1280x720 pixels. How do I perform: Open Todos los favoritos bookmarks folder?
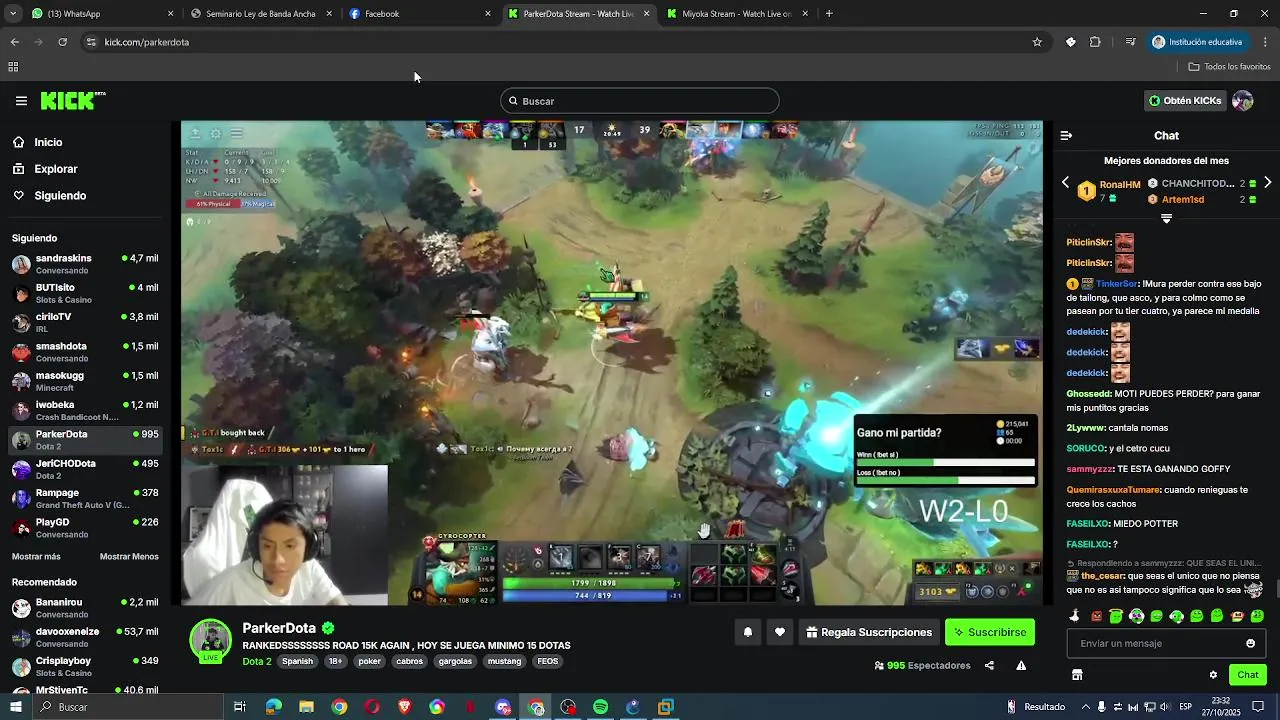coord(1229,67)
